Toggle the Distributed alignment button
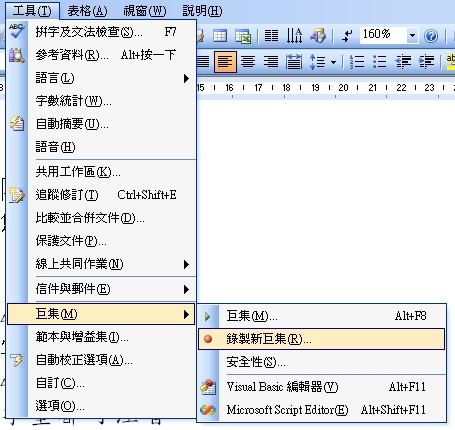 pos(294,62)
